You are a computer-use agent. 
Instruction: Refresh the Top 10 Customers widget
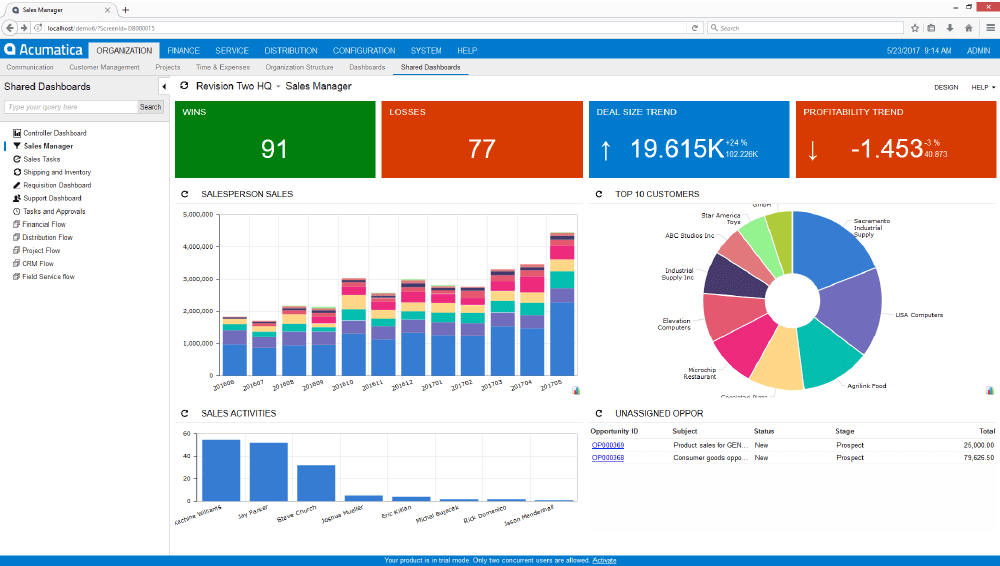tap(599, 194)
